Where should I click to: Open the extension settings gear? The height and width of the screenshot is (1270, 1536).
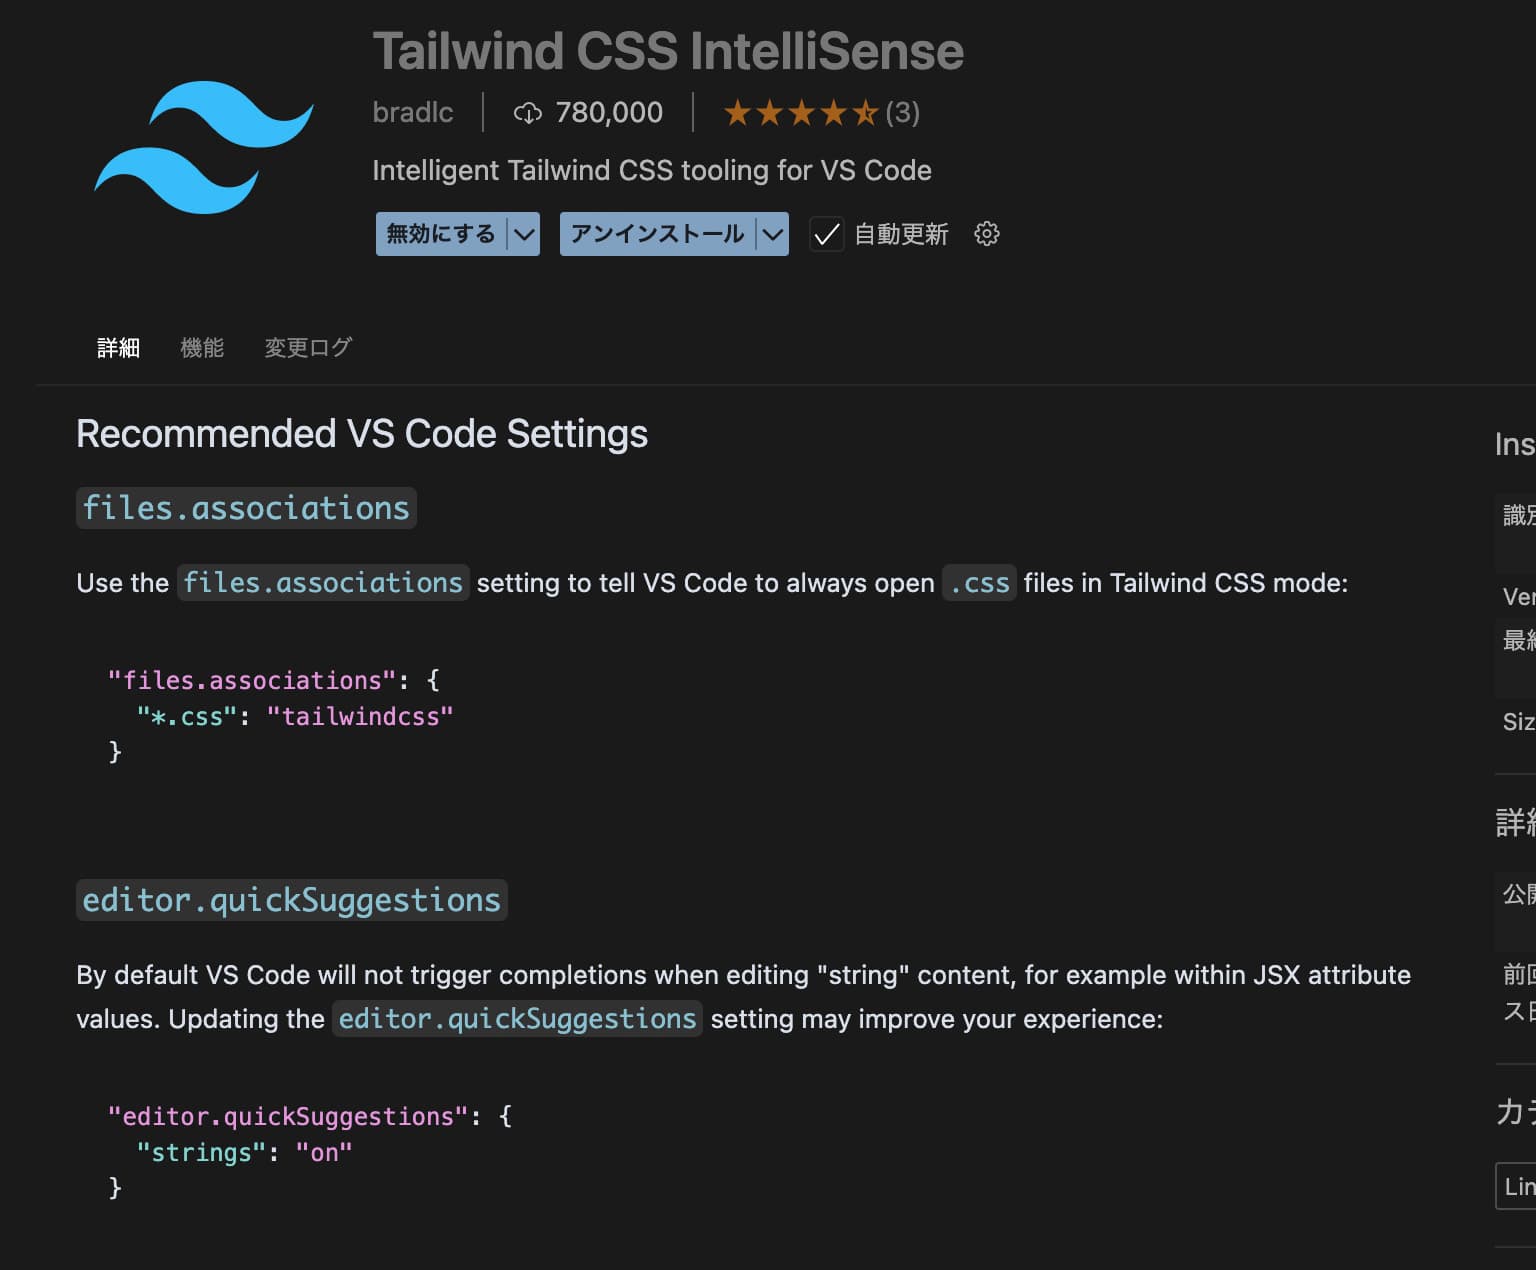(x=986, y=234)
